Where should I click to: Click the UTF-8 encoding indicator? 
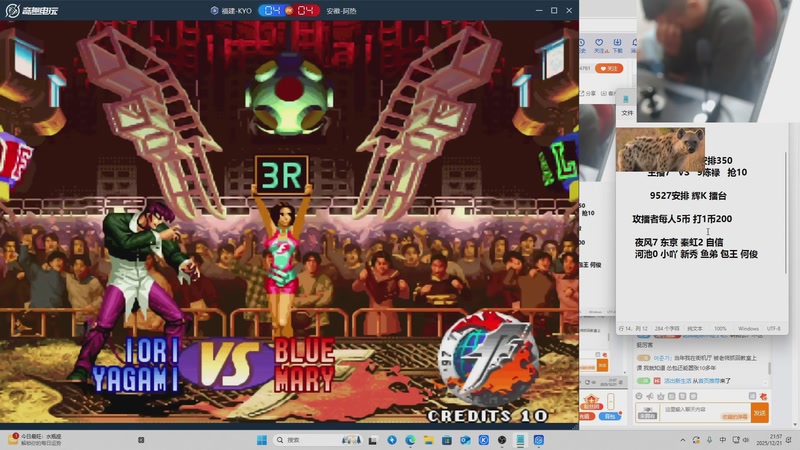(773, 329)
